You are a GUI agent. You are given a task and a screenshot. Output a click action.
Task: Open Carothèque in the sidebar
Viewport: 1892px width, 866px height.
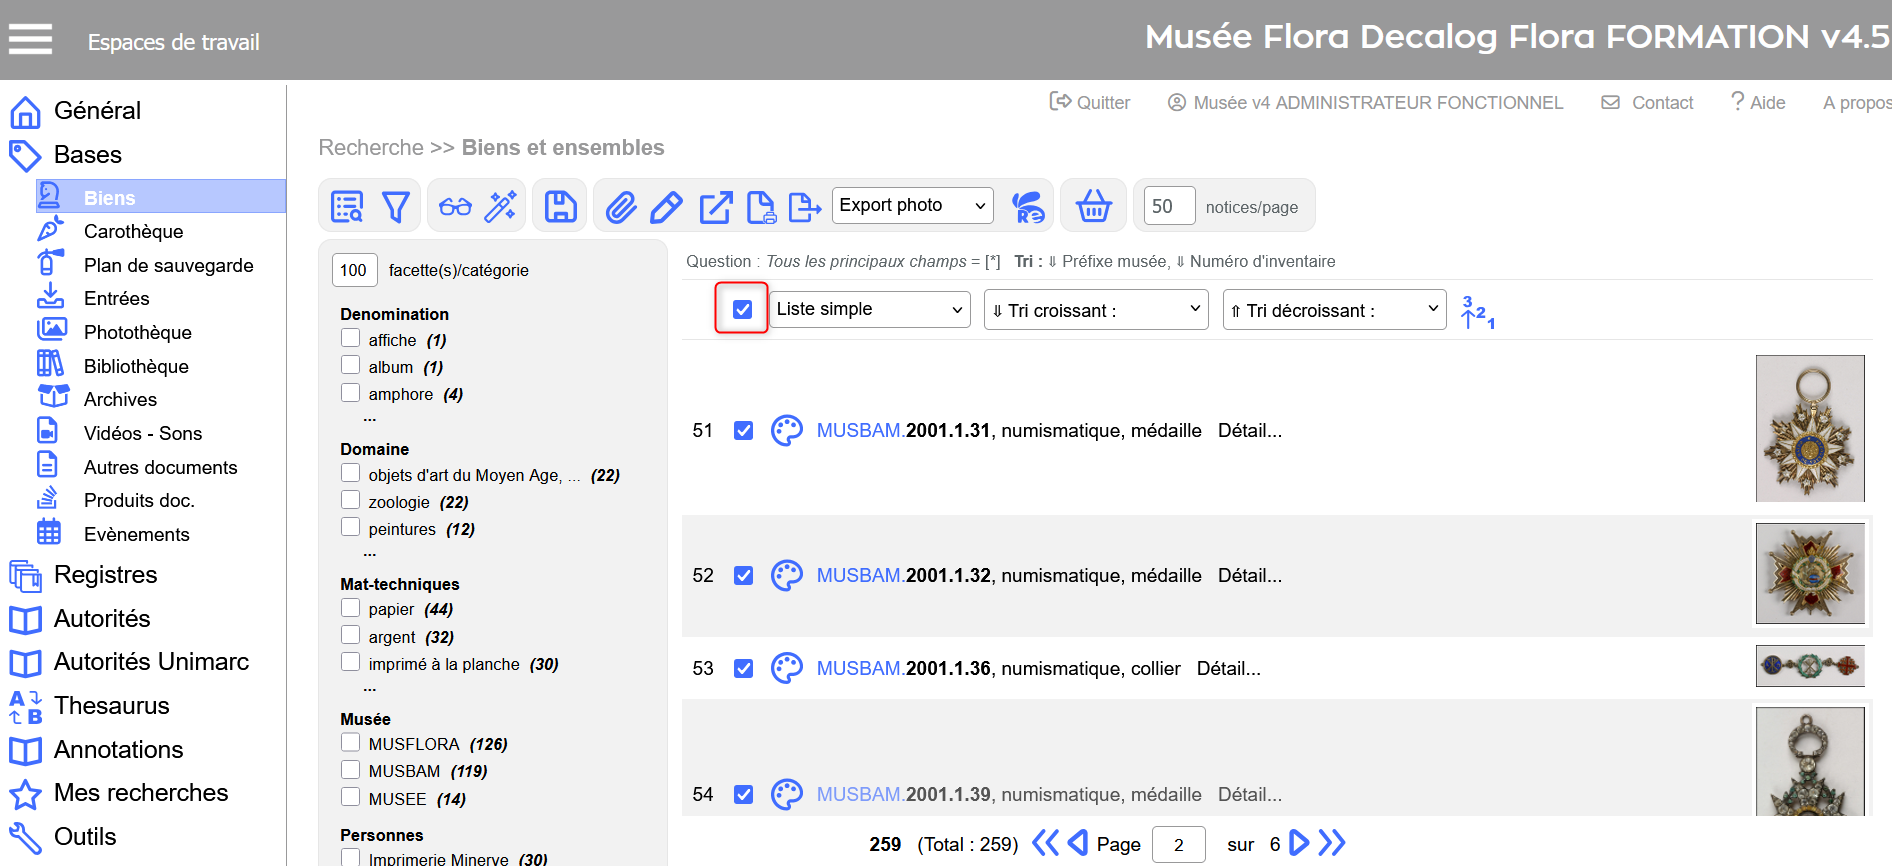coord(133,232)
